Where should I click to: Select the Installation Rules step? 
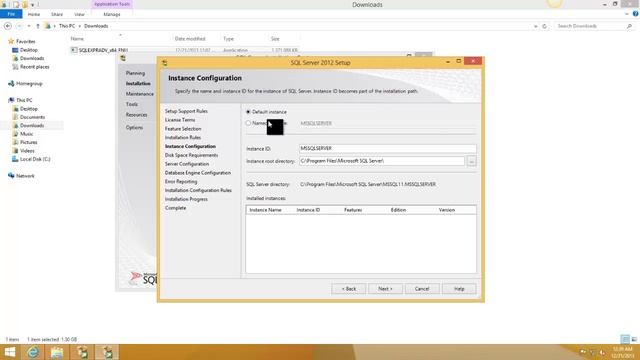[x=183, y=138]
